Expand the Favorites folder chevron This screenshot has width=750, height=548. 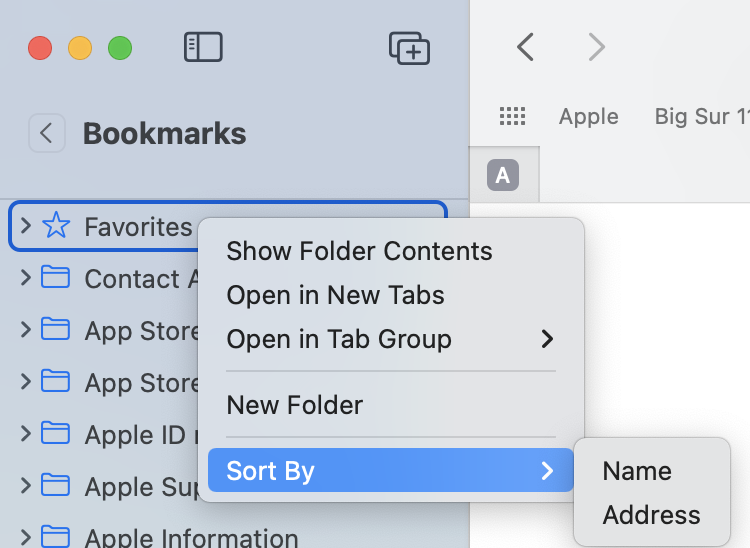point(26,227)
